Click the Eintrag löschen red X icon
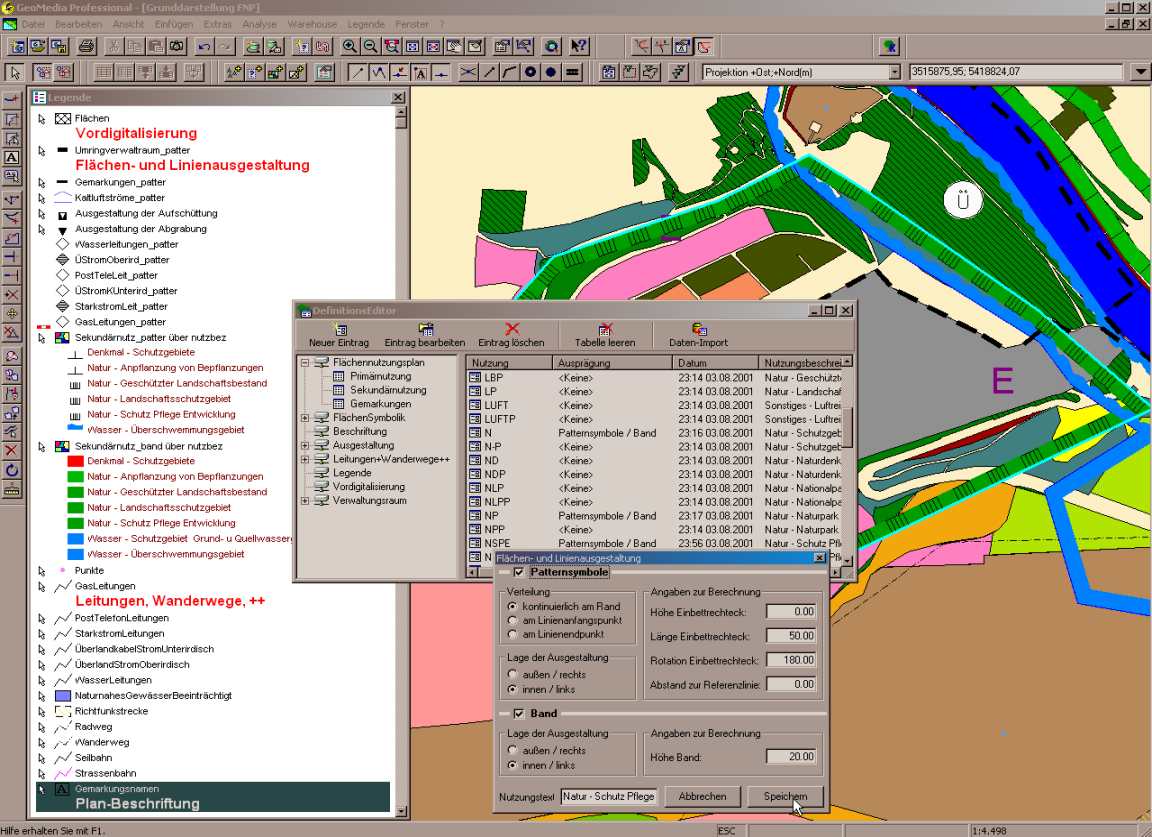Image resolution: width=1152 pixels, height=837 pixels. pos(512,329)
